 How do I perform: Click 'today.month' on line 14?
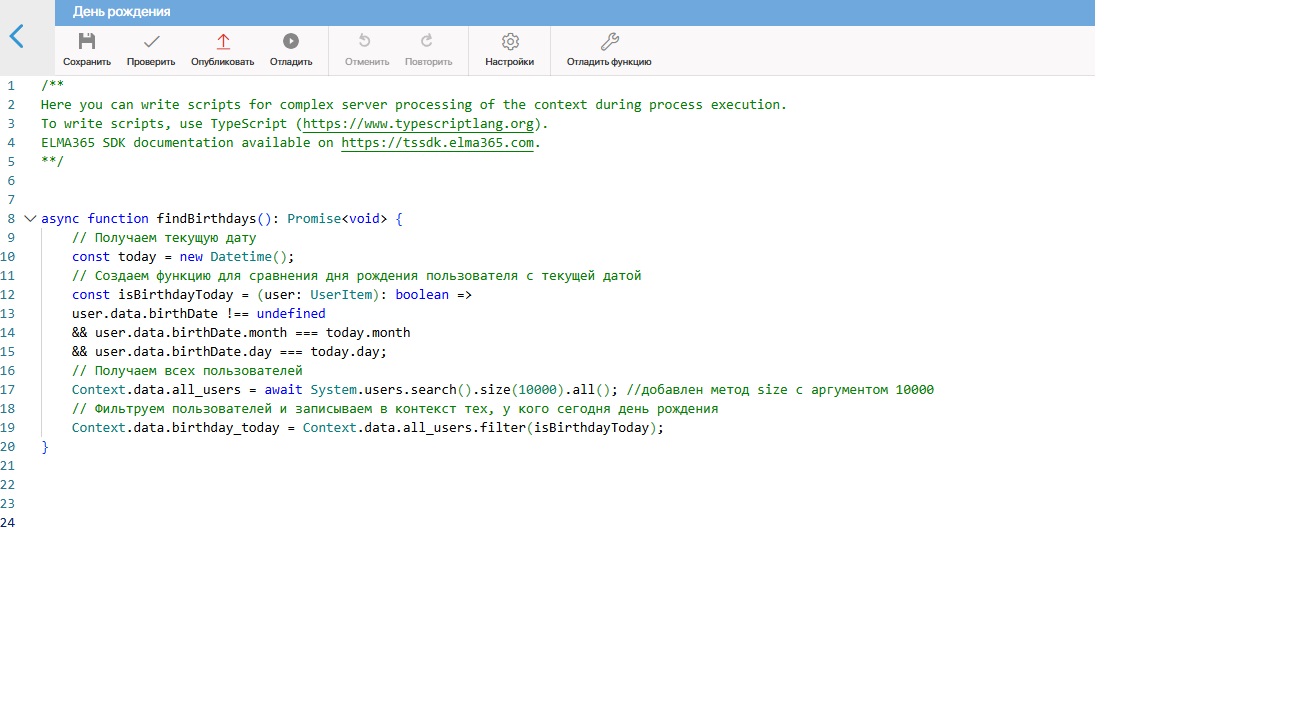click(x=368, y=333)
